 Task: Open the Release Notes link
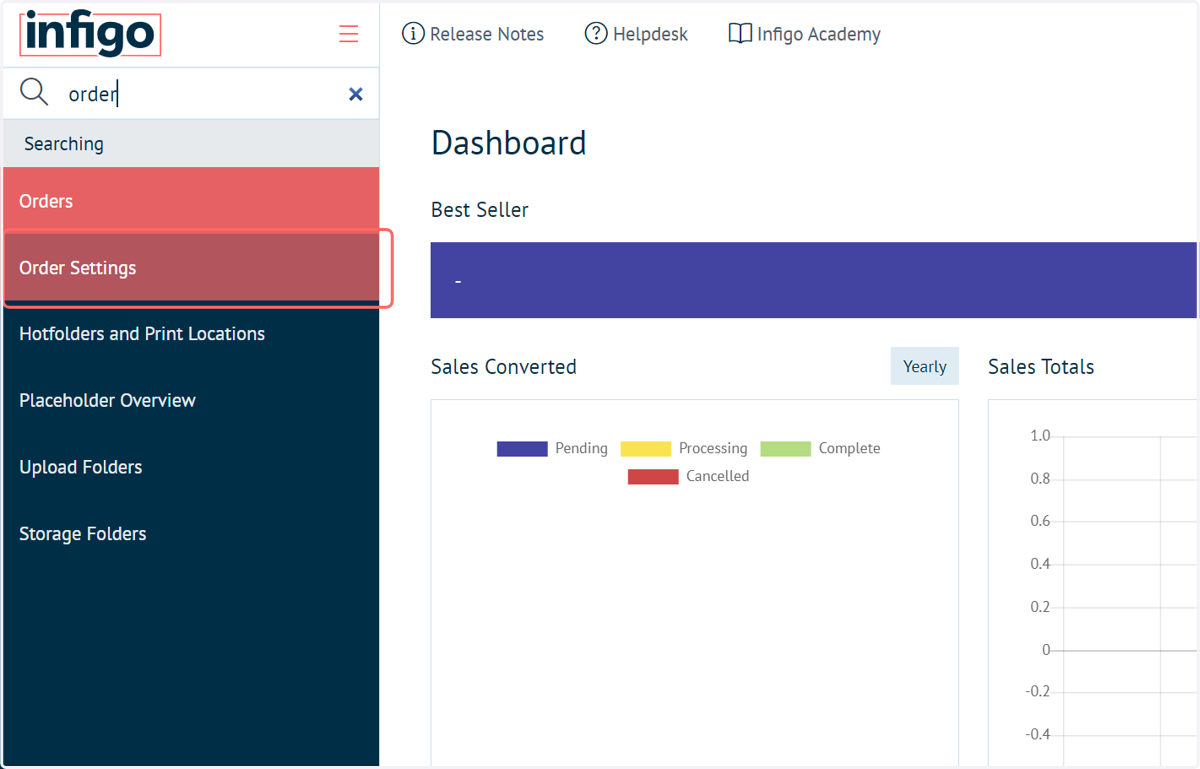tap(486, 34)
